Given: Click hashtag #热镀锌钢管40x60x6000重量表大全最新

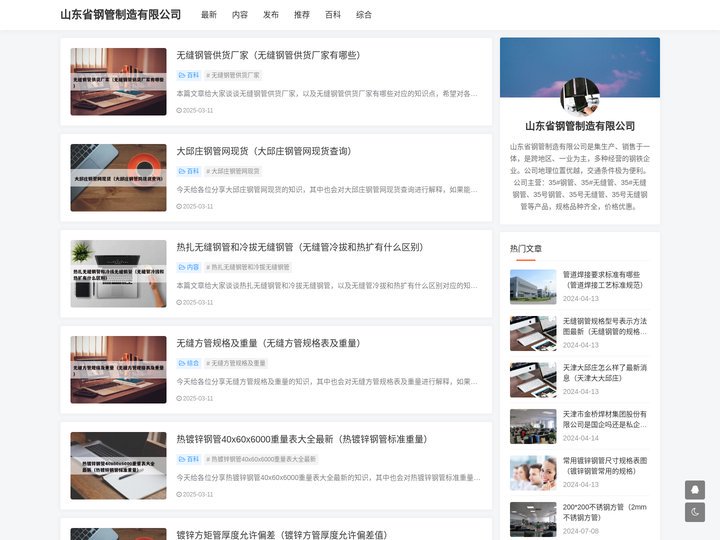Looking at the screenshot, I should [261, 459].
